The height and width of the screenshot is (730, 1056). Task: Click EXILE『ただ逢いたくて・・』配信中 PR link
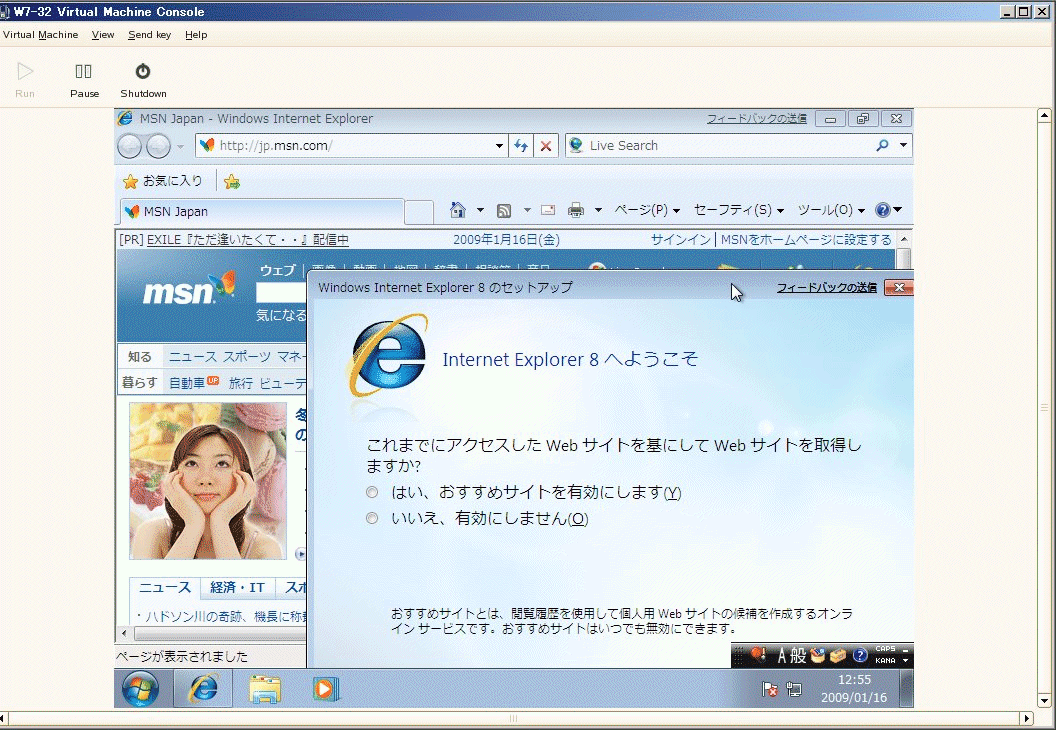click(x=248, y=240)
